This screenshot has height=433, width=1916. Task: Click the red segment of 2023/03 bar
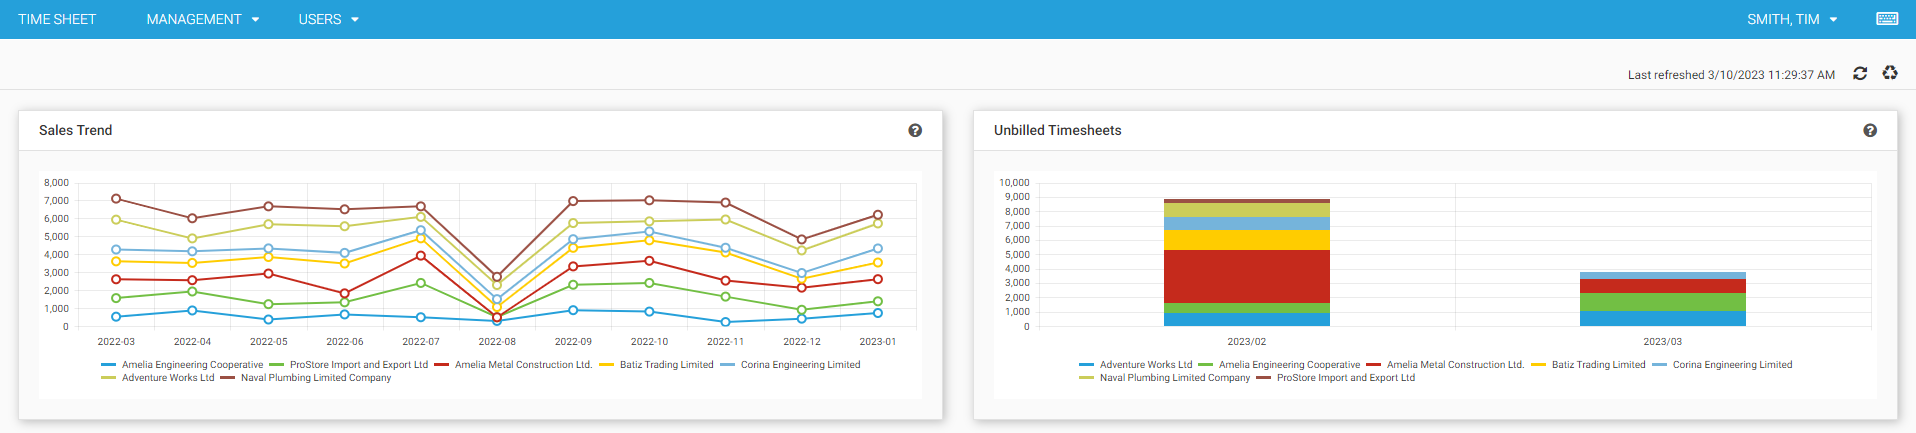(1663, 286)
